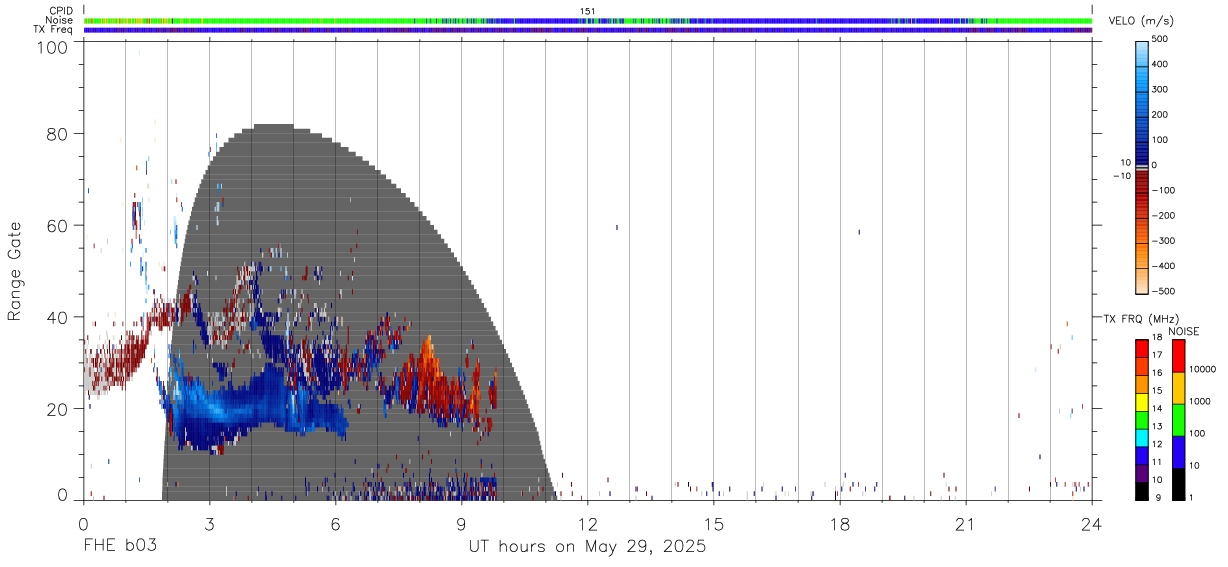The image size is (1228, 567).
Task: Click the range gate tick label 80
Action: (x=56, y=134)
